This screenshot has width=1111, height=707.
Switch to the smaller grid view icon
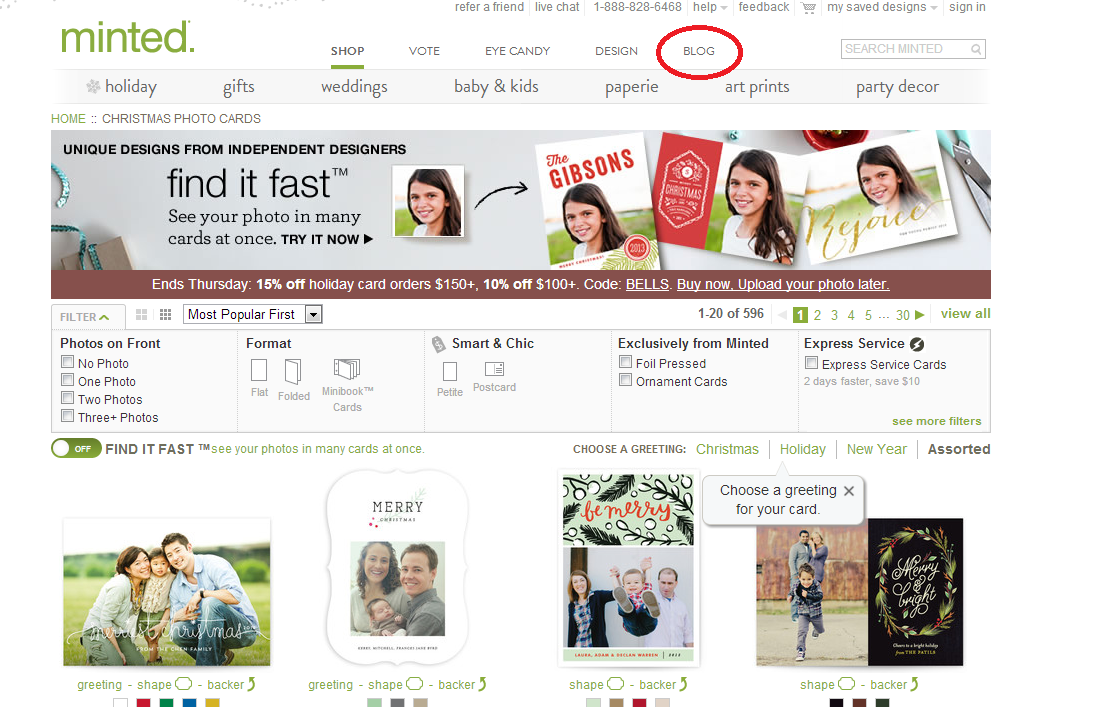(166, 315)
